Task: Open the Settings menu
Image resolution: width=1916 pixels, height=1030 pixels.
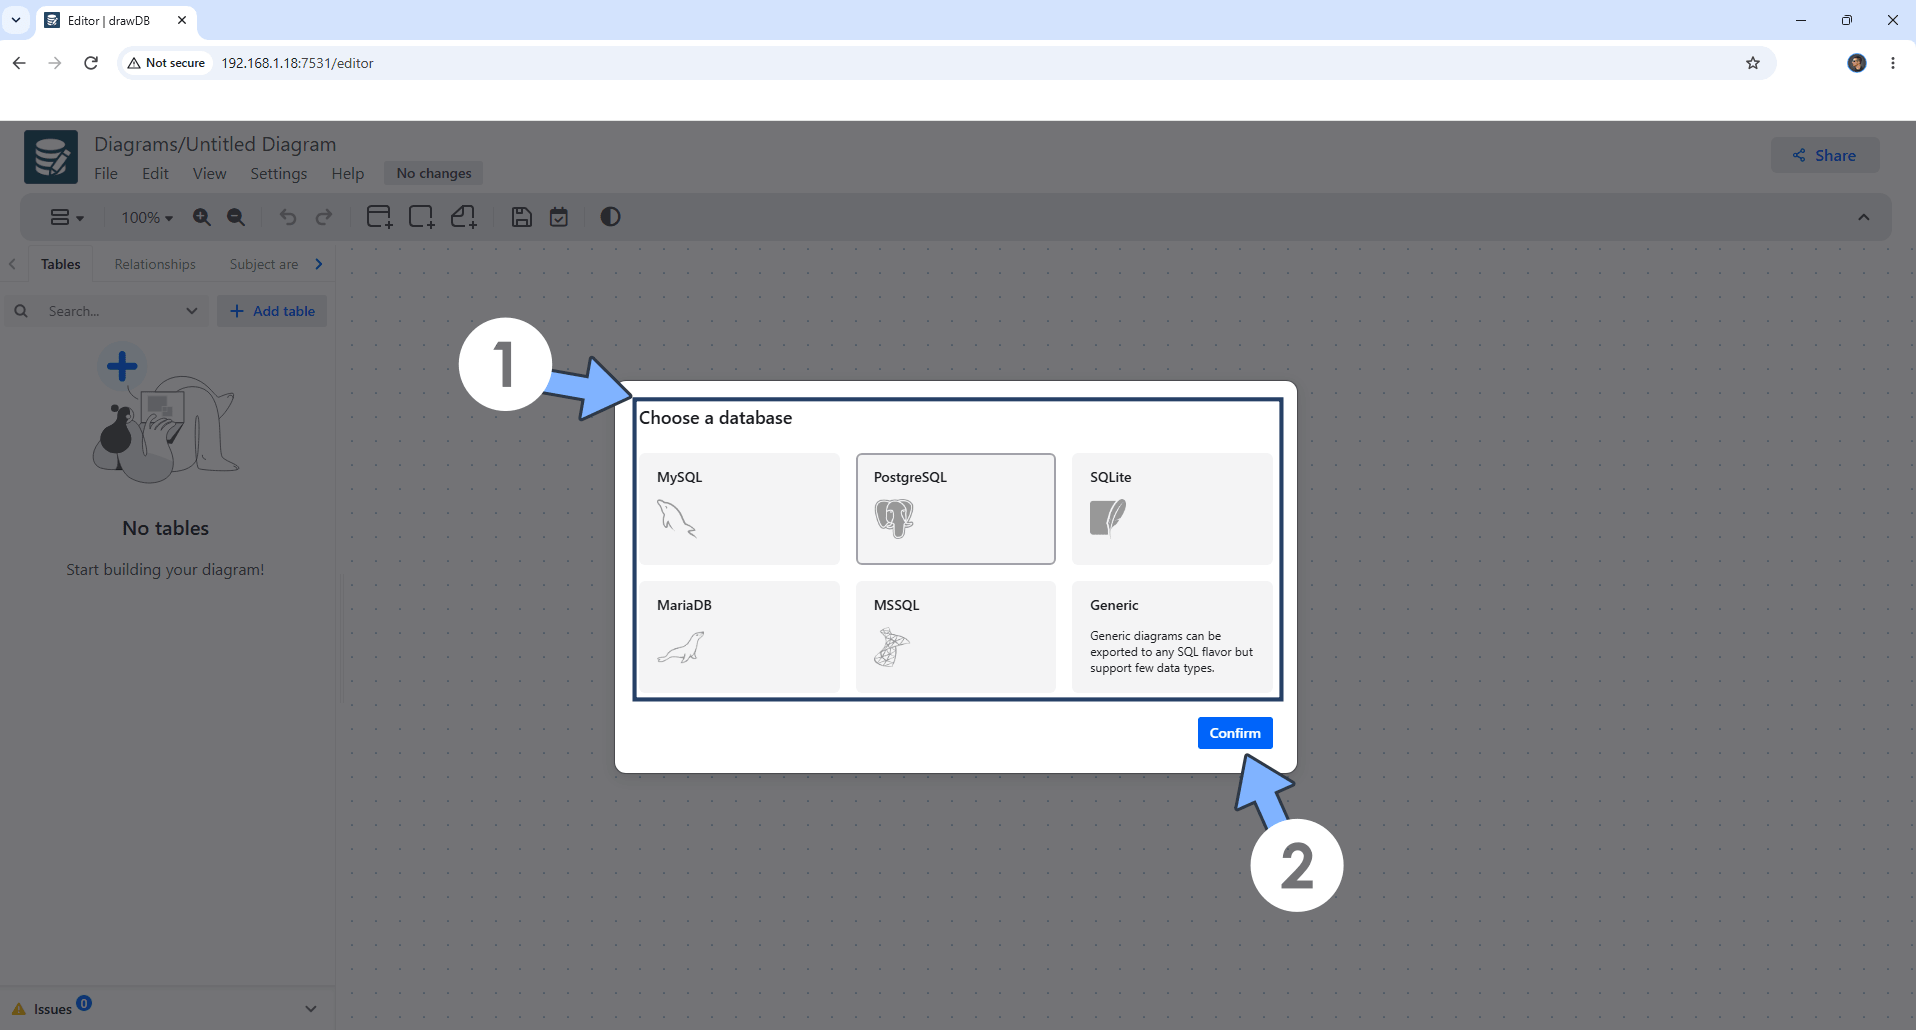Action: 279,173
